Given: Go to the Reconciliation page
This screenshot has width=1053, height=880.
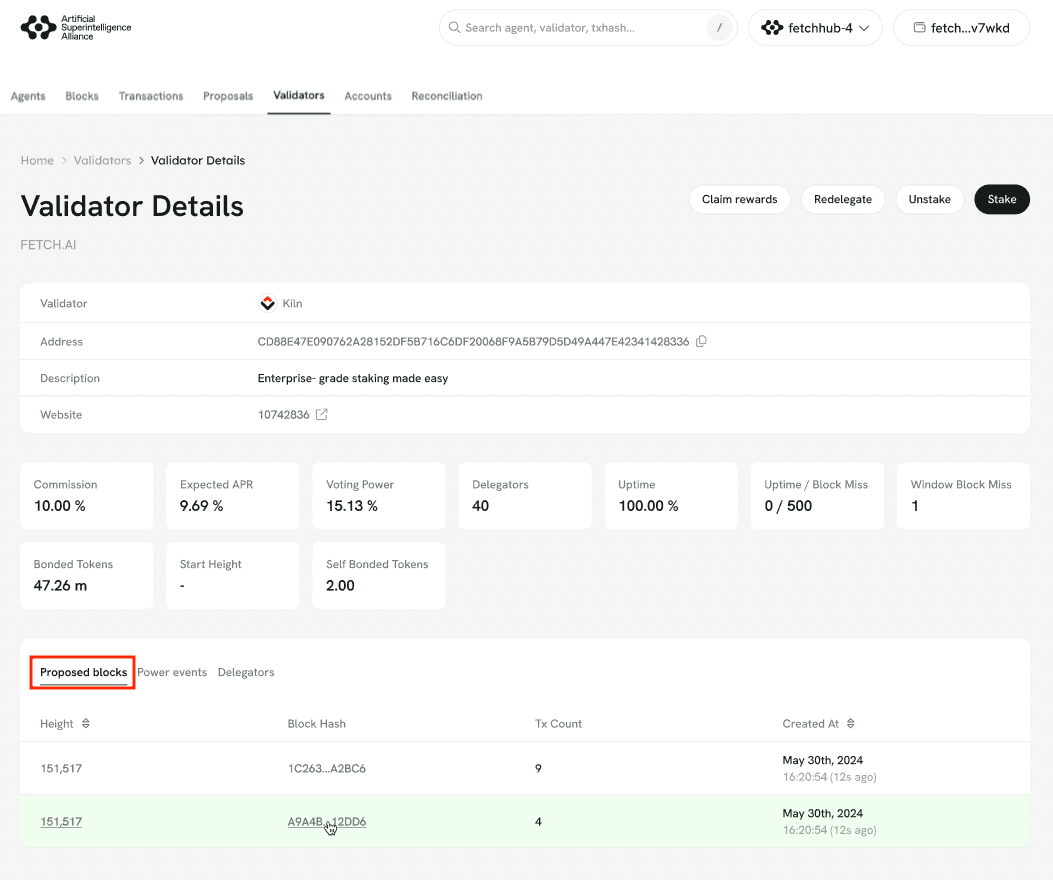Looking at the screenshot, I should click(x=447, y=96).
